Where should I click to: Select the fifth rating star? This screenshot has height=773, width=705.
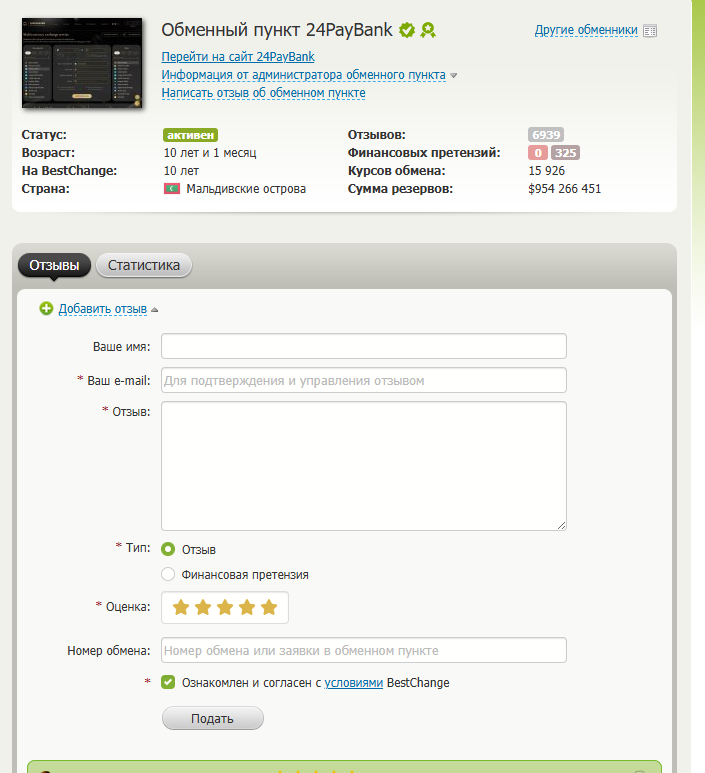269,607
